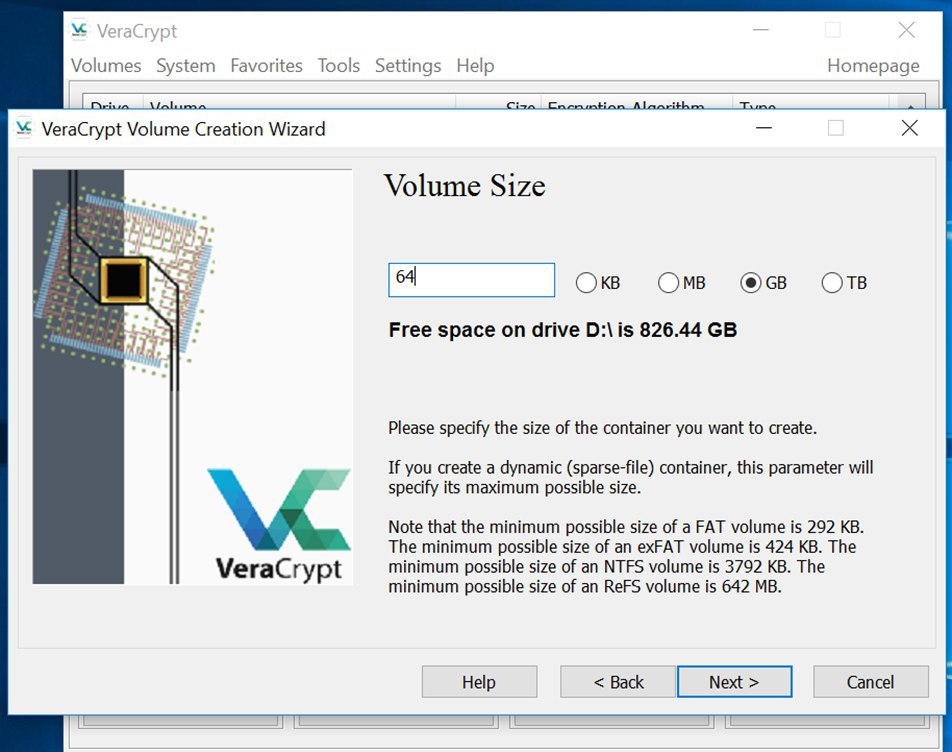Click the wizard Help button
952x752 pixels.
(x=479, y=682)
